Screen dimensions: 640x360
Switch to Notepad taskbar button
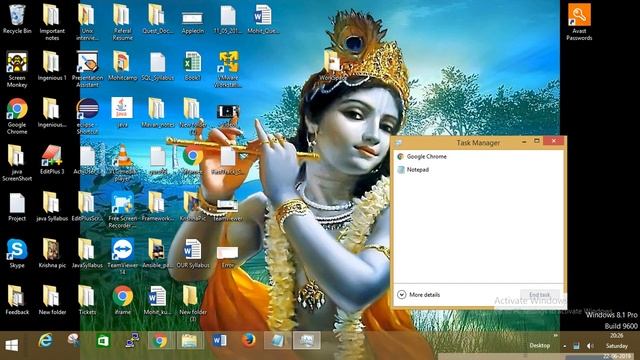tap(278, 341)
